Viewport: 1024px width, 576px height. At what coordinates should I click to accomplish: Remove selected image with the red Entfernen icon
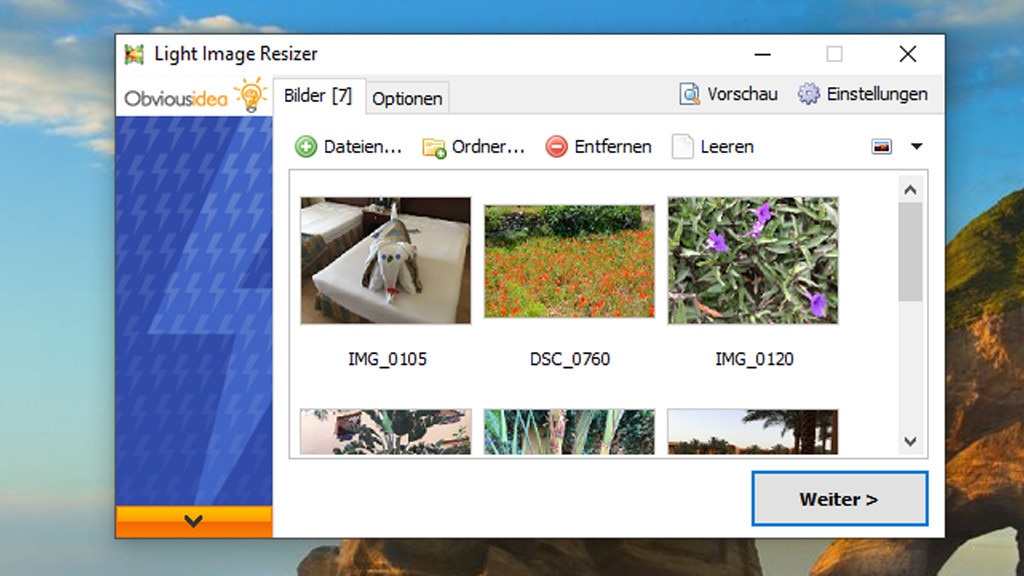[557, 146]
